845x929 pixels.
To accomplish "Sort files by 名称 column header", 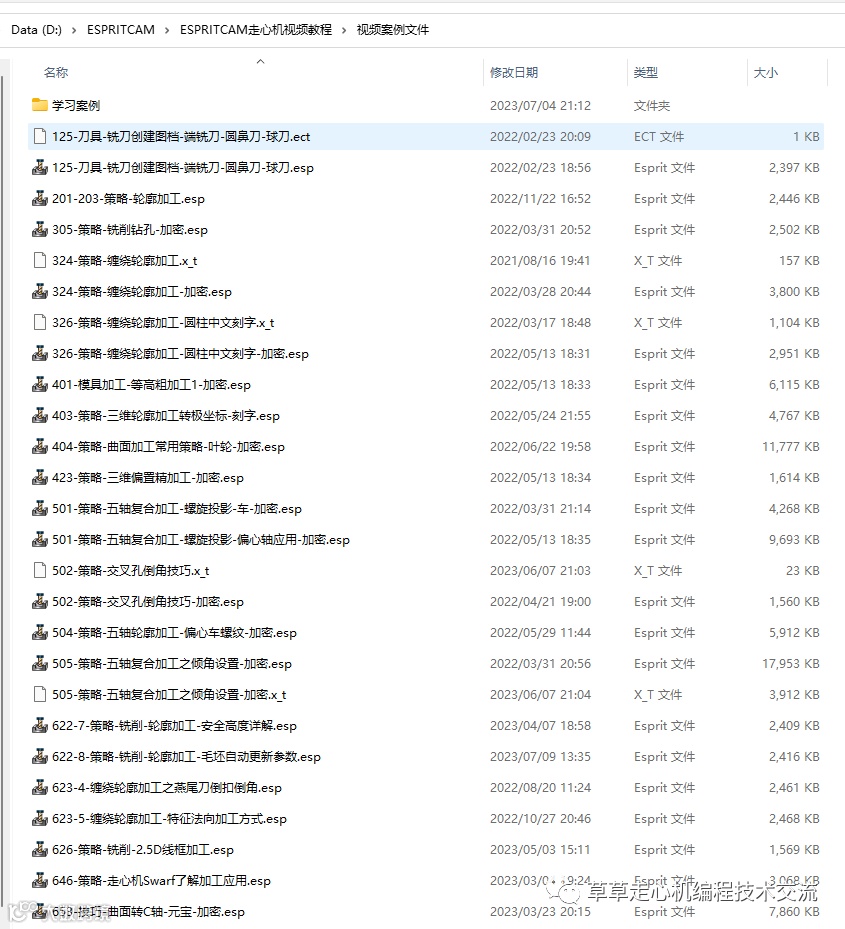I will pos(56,72).
